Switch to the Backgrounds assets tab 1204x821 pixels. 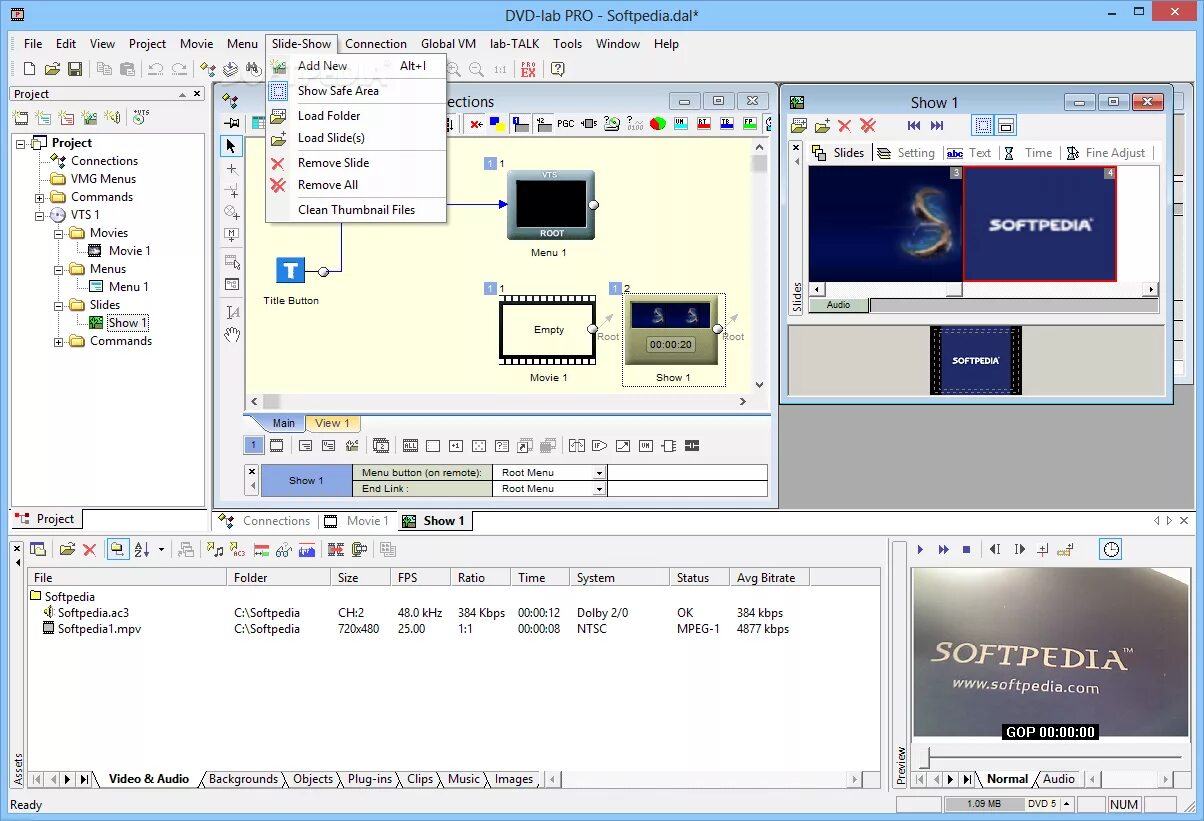click(x=243, y=779)
